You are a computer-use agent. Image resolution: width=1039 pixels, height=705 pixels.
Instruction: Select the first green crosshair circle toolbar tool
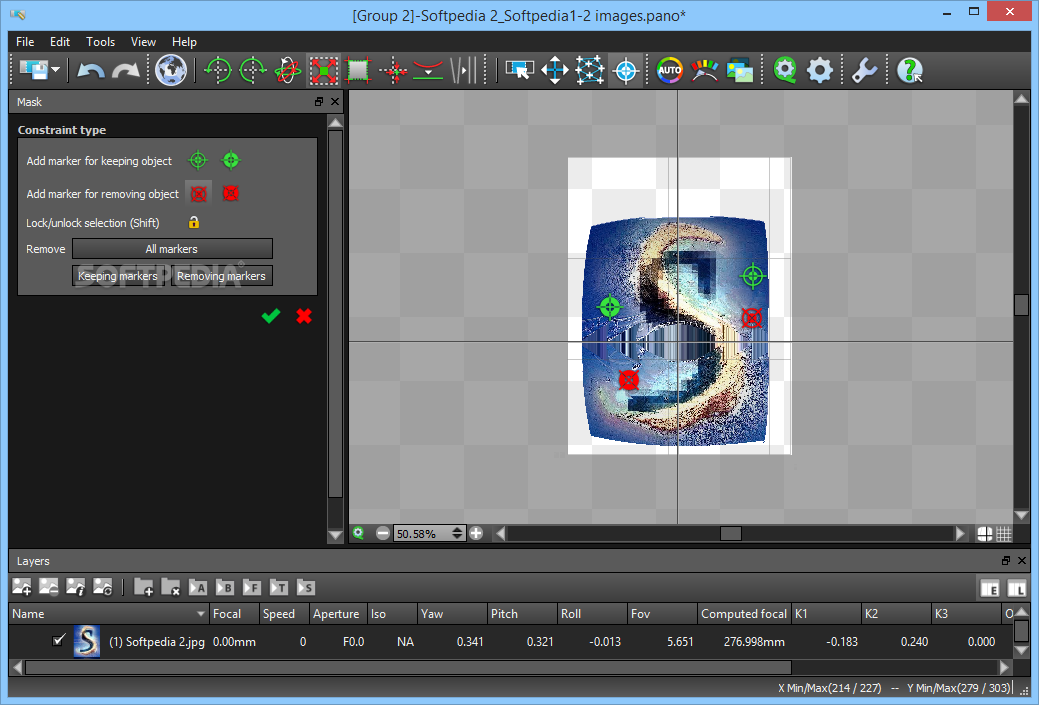(217, 70)
